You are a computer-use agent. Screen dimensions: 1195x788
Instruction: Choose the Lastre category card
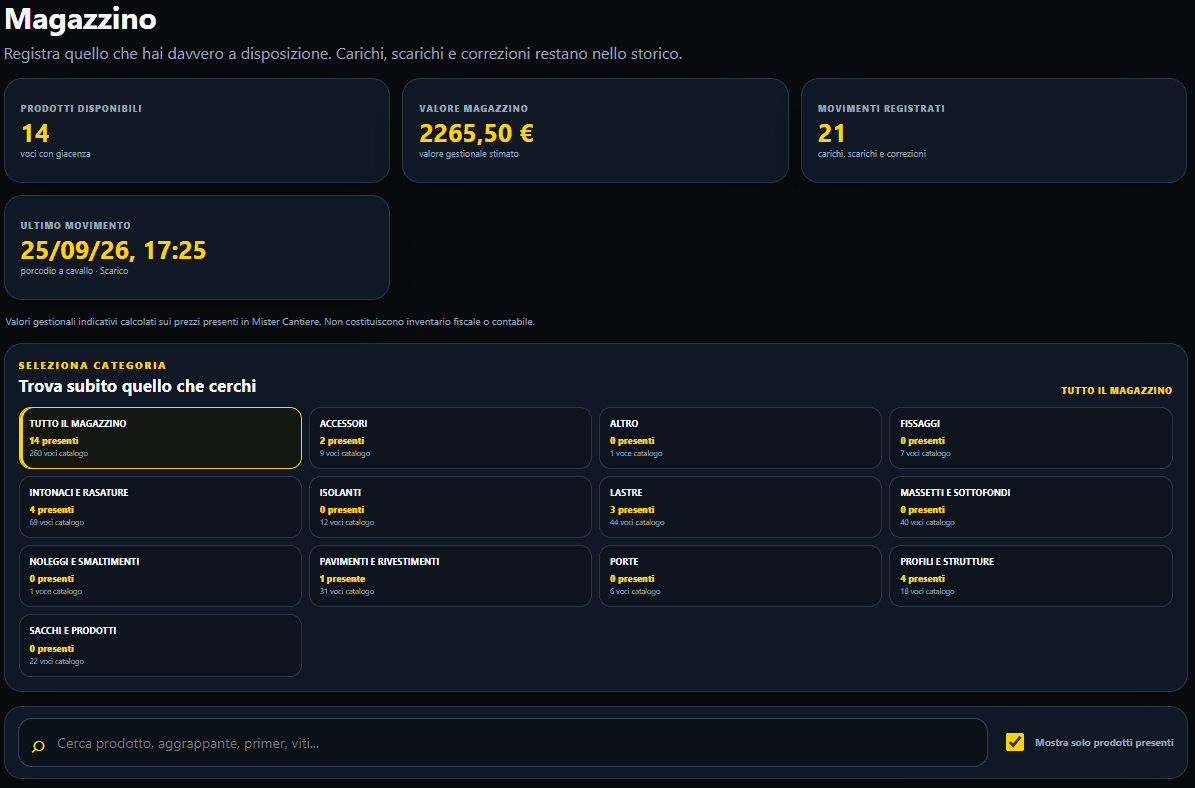point(740,507)
